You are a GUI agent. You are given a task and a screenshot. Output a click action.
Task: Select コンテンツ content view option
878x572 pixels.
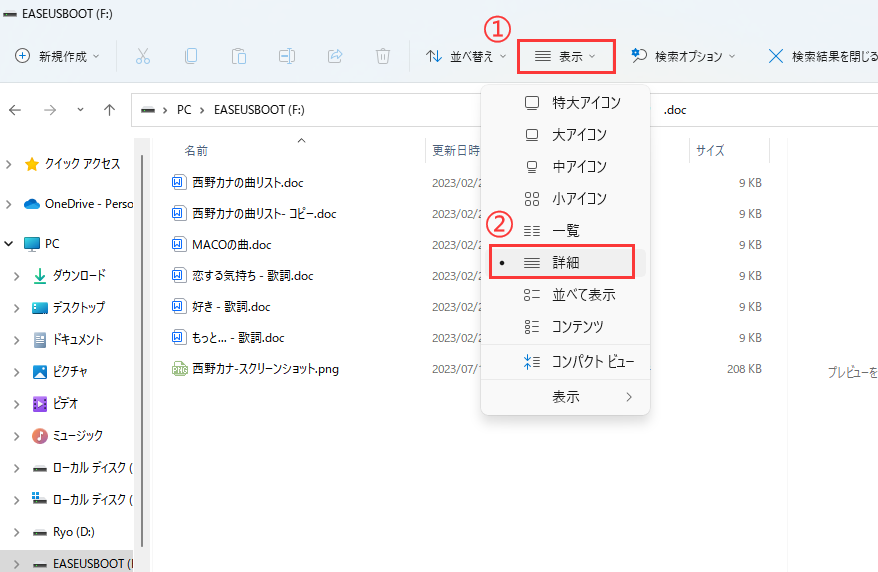tap(566, 326)
